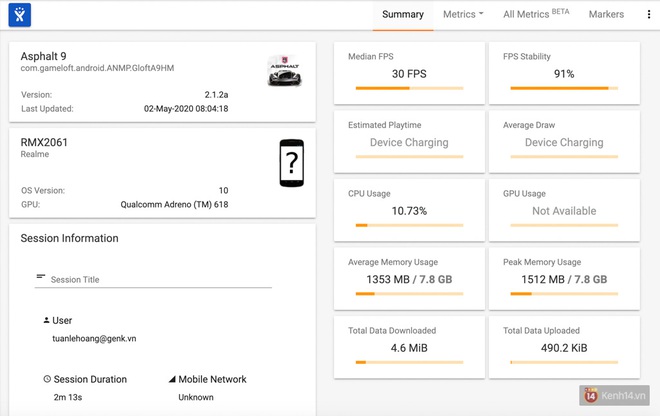Click the FPS Stability progress bar
660x416 pixels.
coord(564,88)
